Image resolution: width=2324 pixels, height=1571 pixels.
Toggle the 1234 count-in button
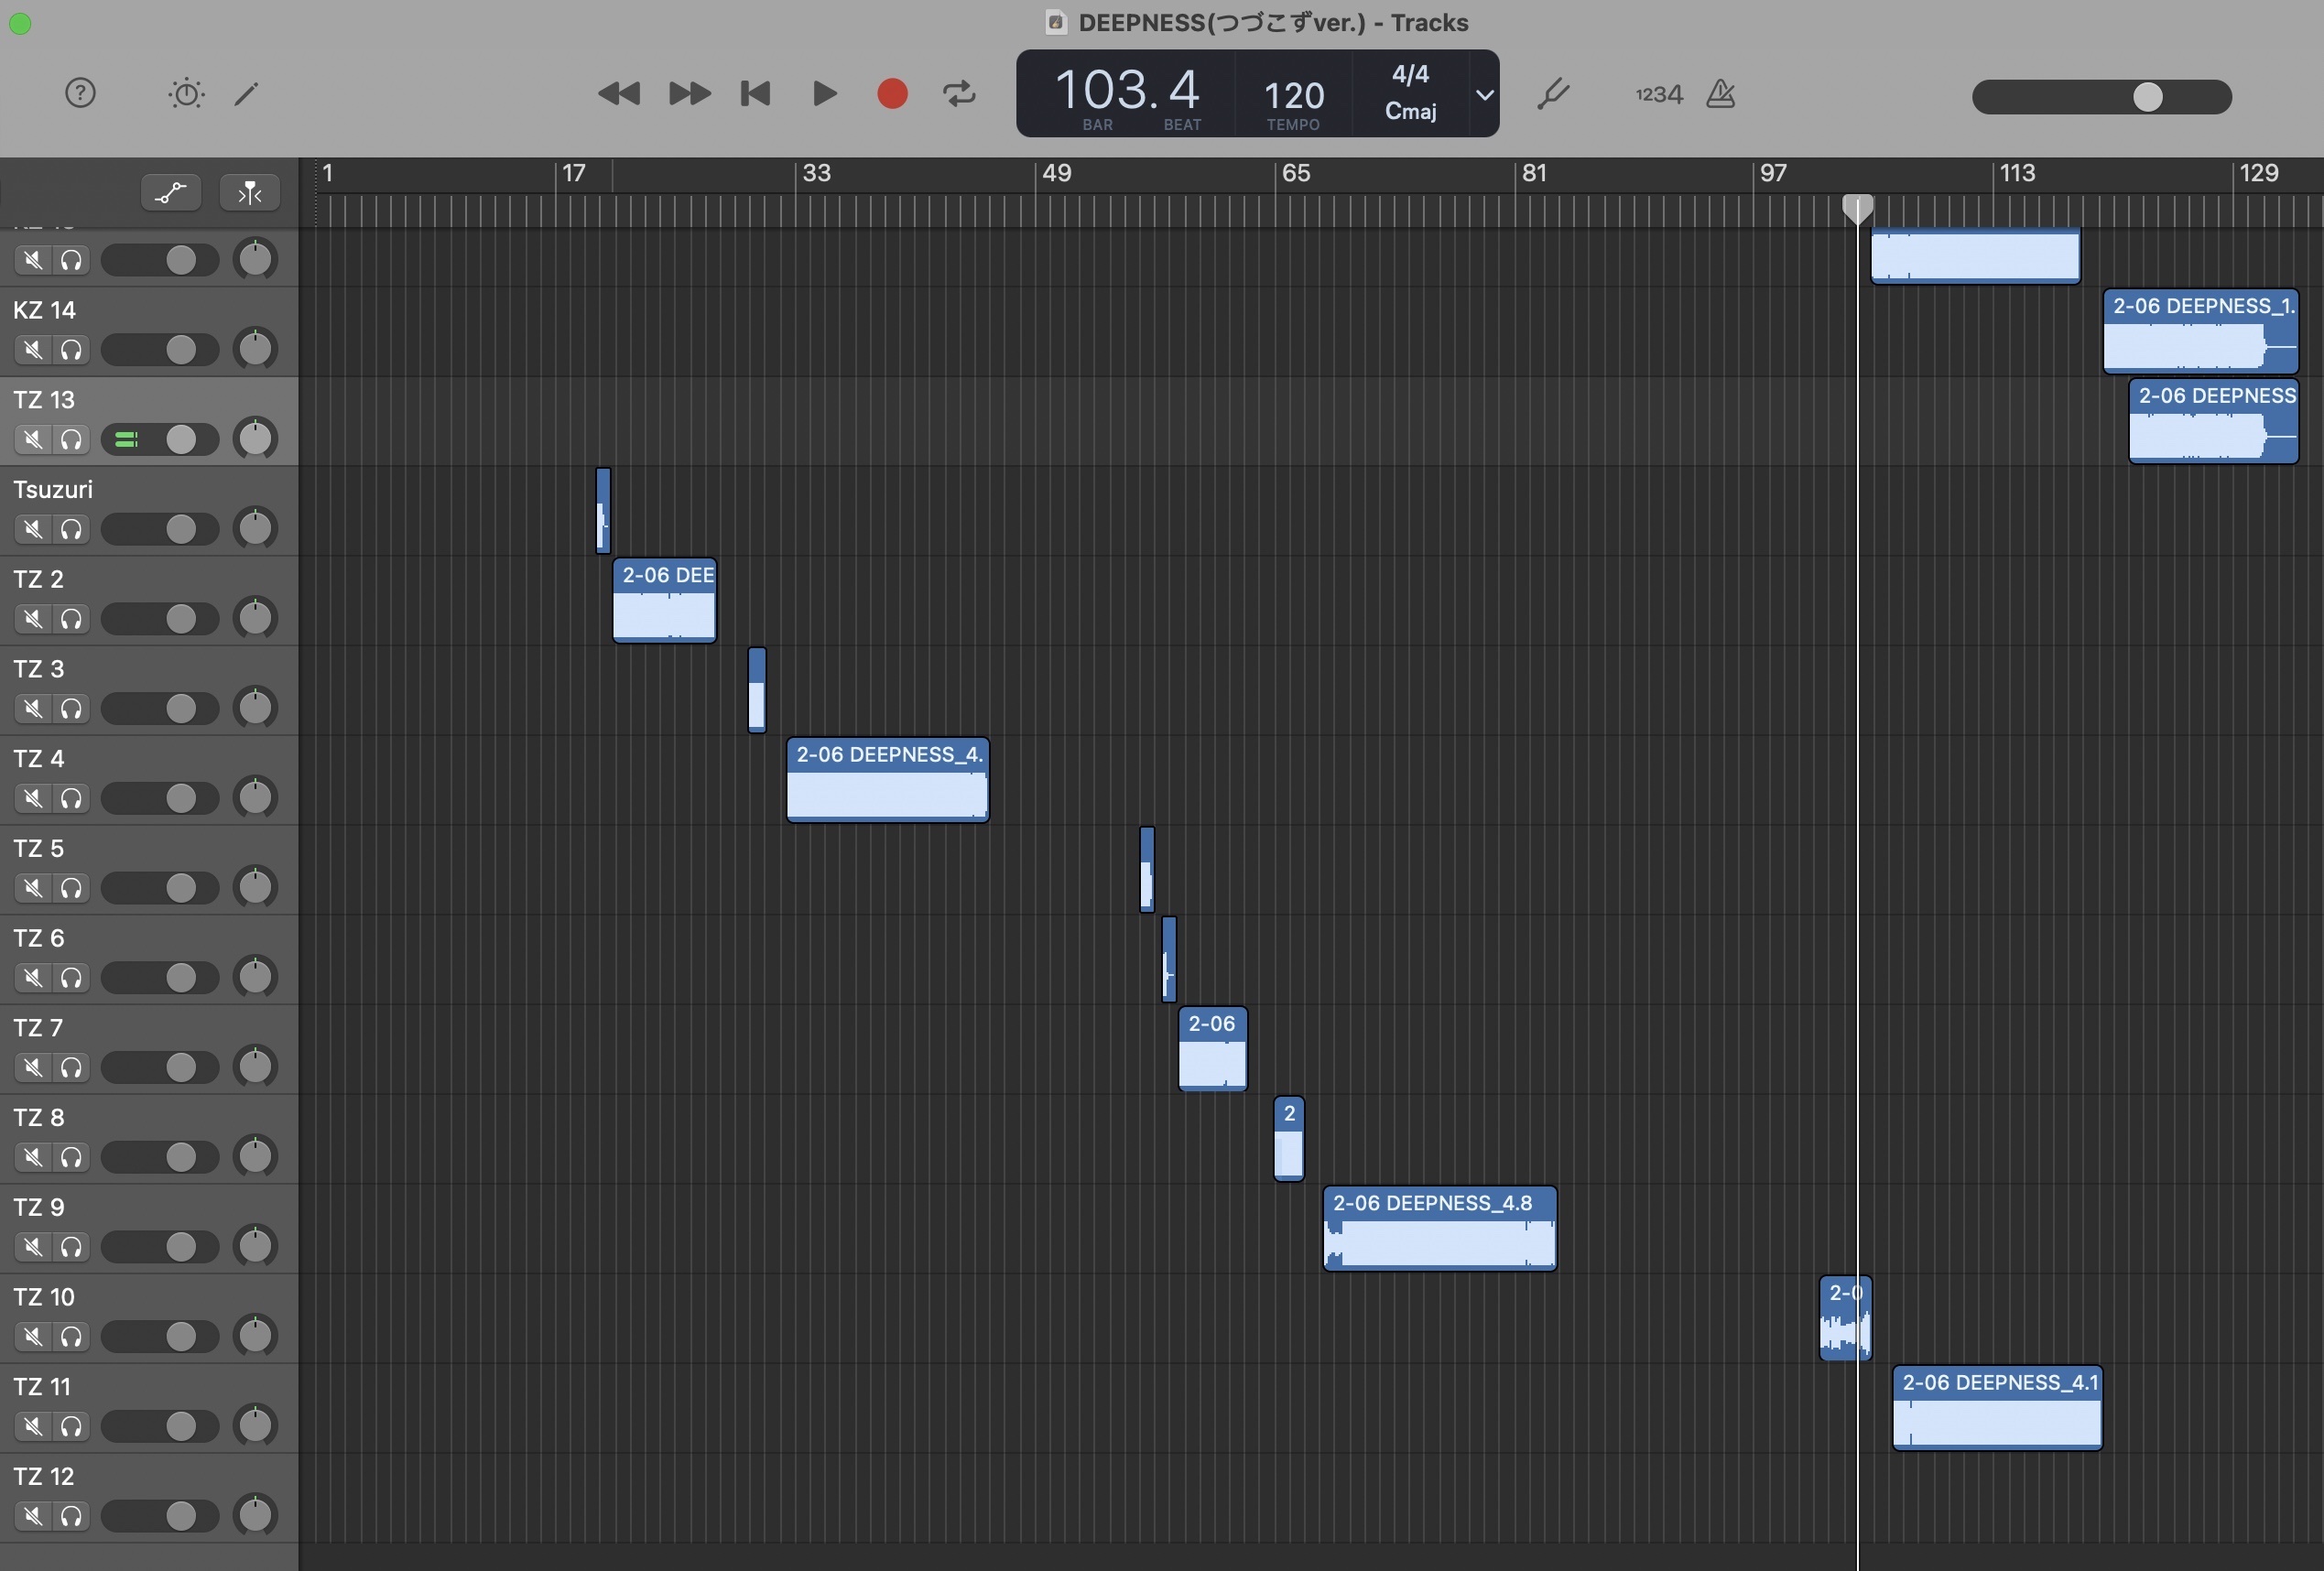pos(1659,94)
